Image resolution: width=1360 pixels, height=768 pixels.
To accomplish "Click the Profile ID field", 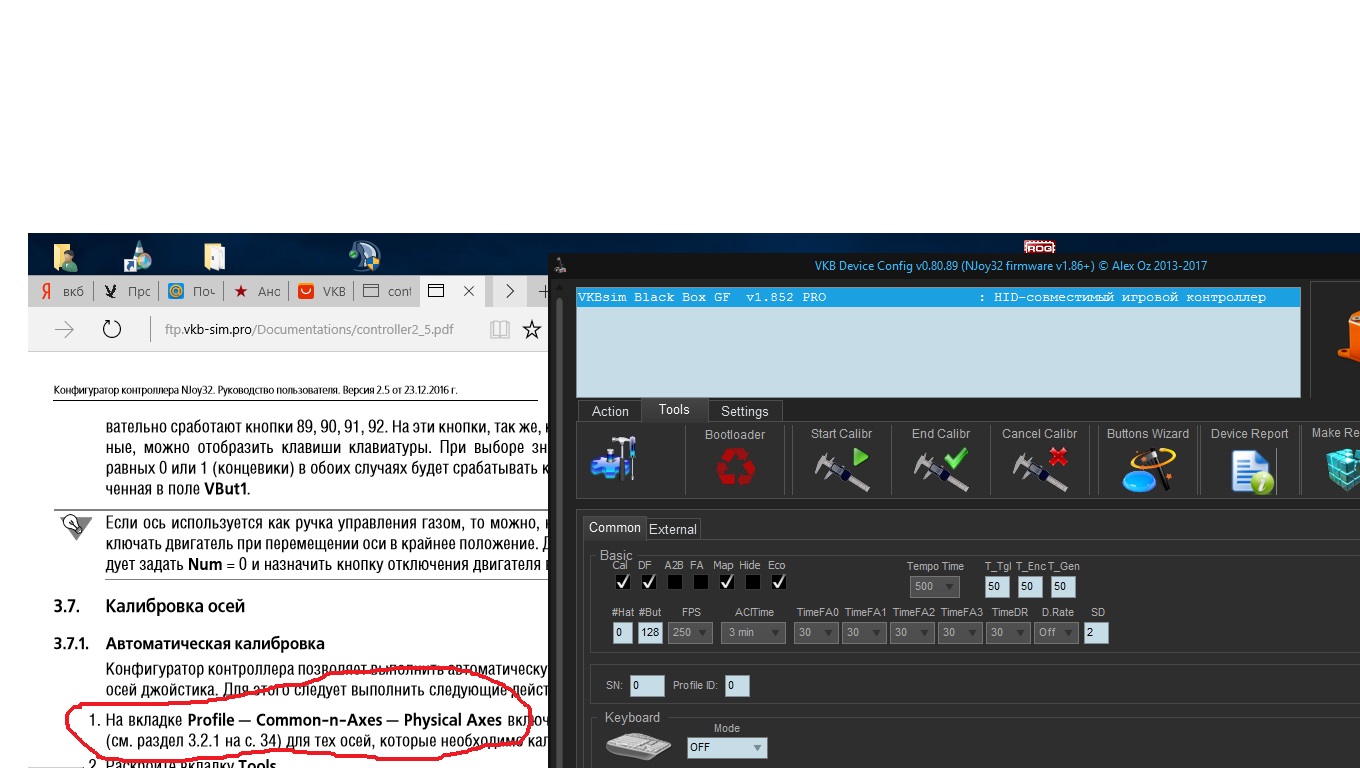I will tap(737, 686).
